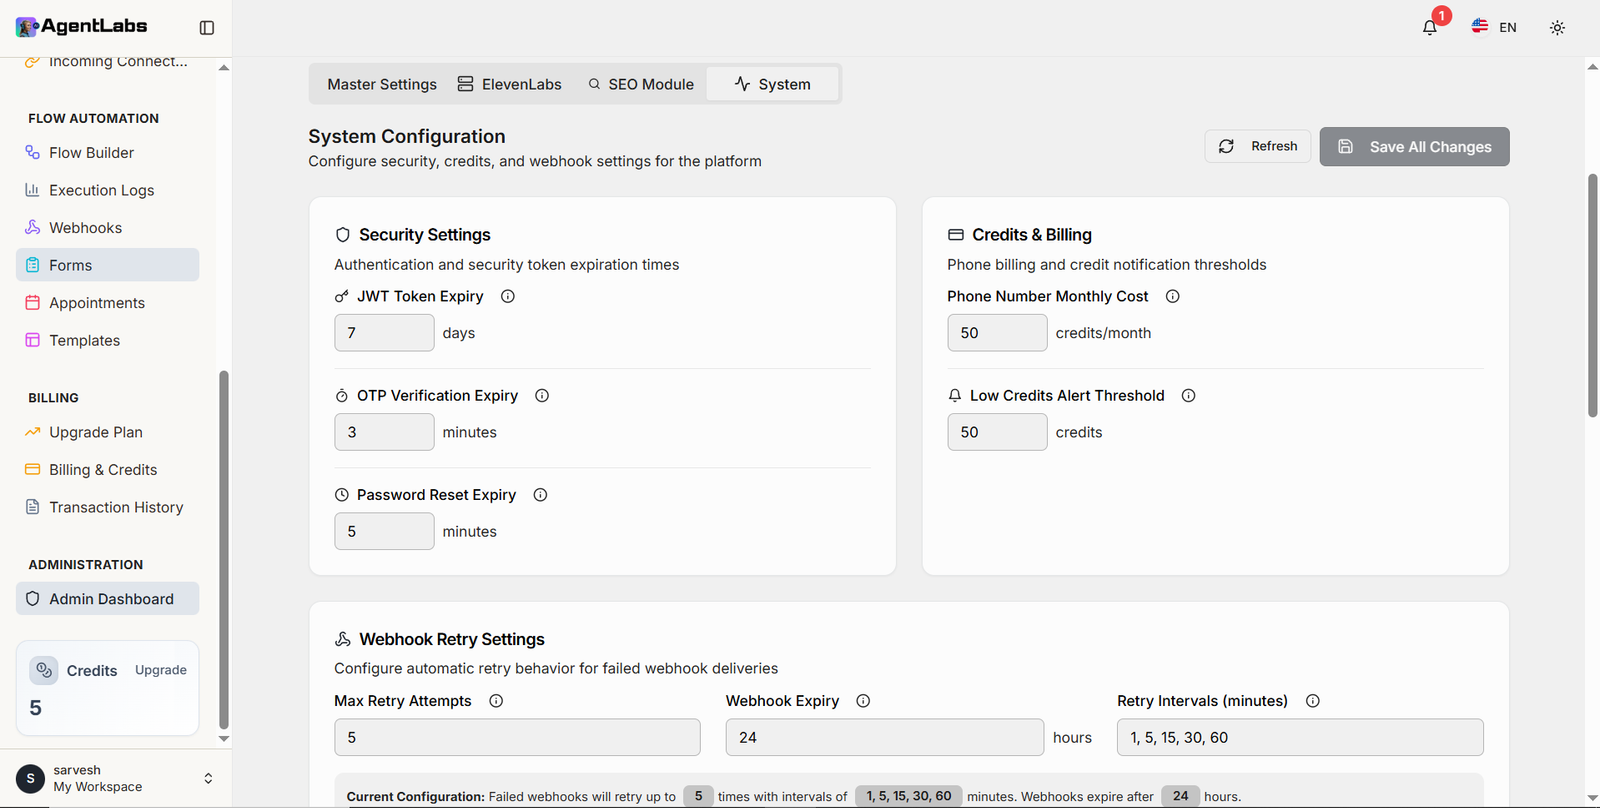Switch to the ElevenLabs tab
The width and height of the screenshot is (1600, 808).
coord(510,84)
